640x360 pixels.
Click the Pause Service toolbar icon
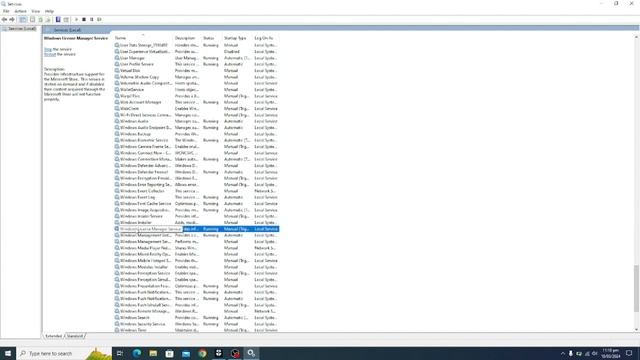(x=91, y=20)
